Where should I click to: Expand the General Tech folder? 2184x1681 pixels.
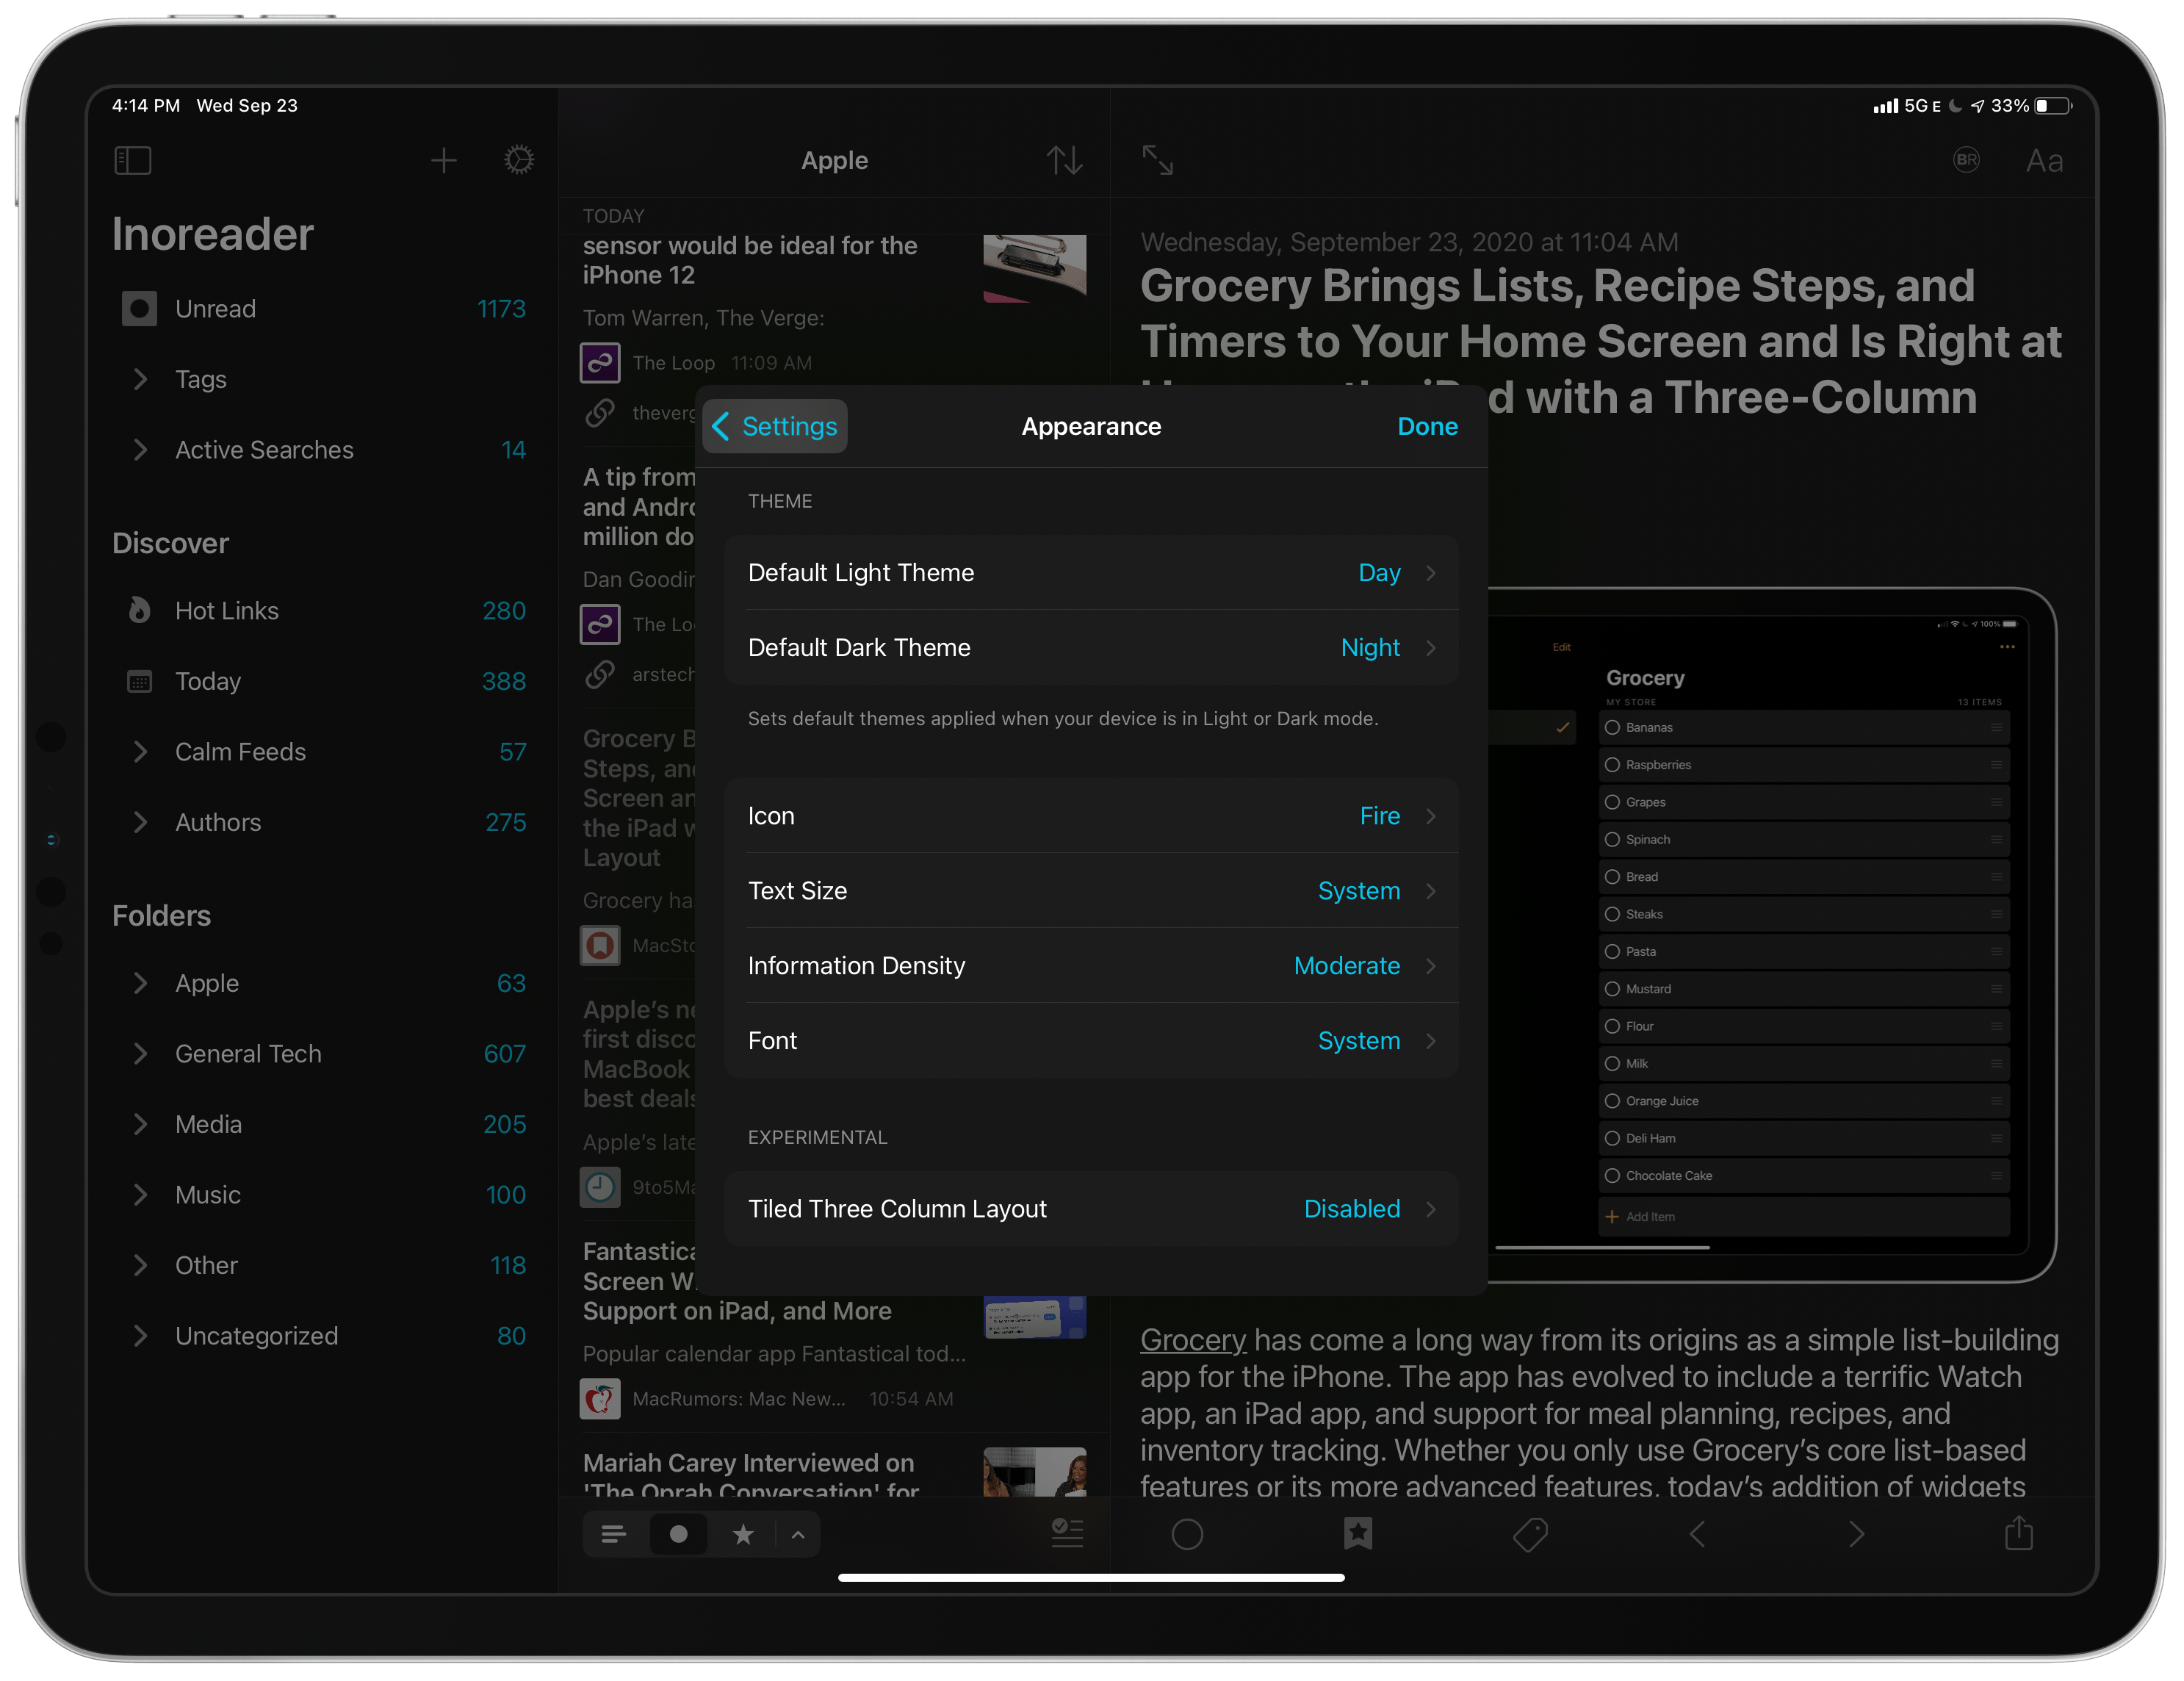[x=140, y=1054]
